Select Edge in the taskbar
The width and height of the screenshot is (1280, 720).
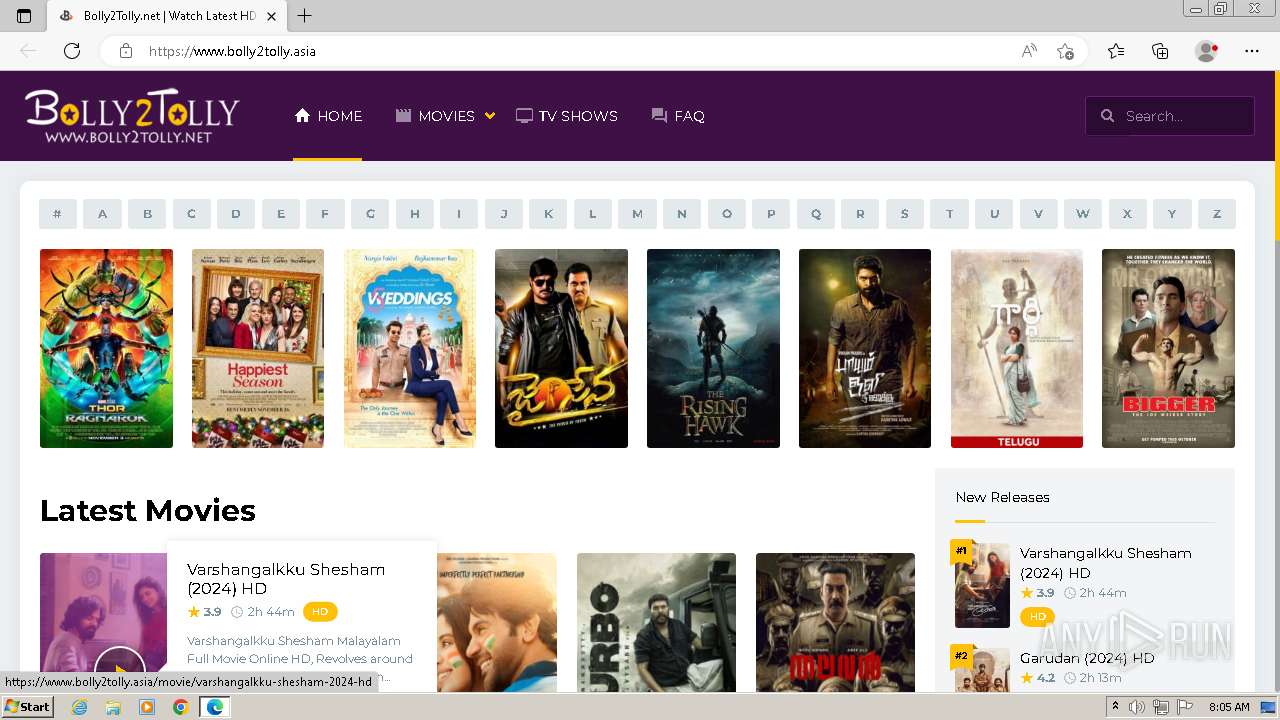[214, 707]
